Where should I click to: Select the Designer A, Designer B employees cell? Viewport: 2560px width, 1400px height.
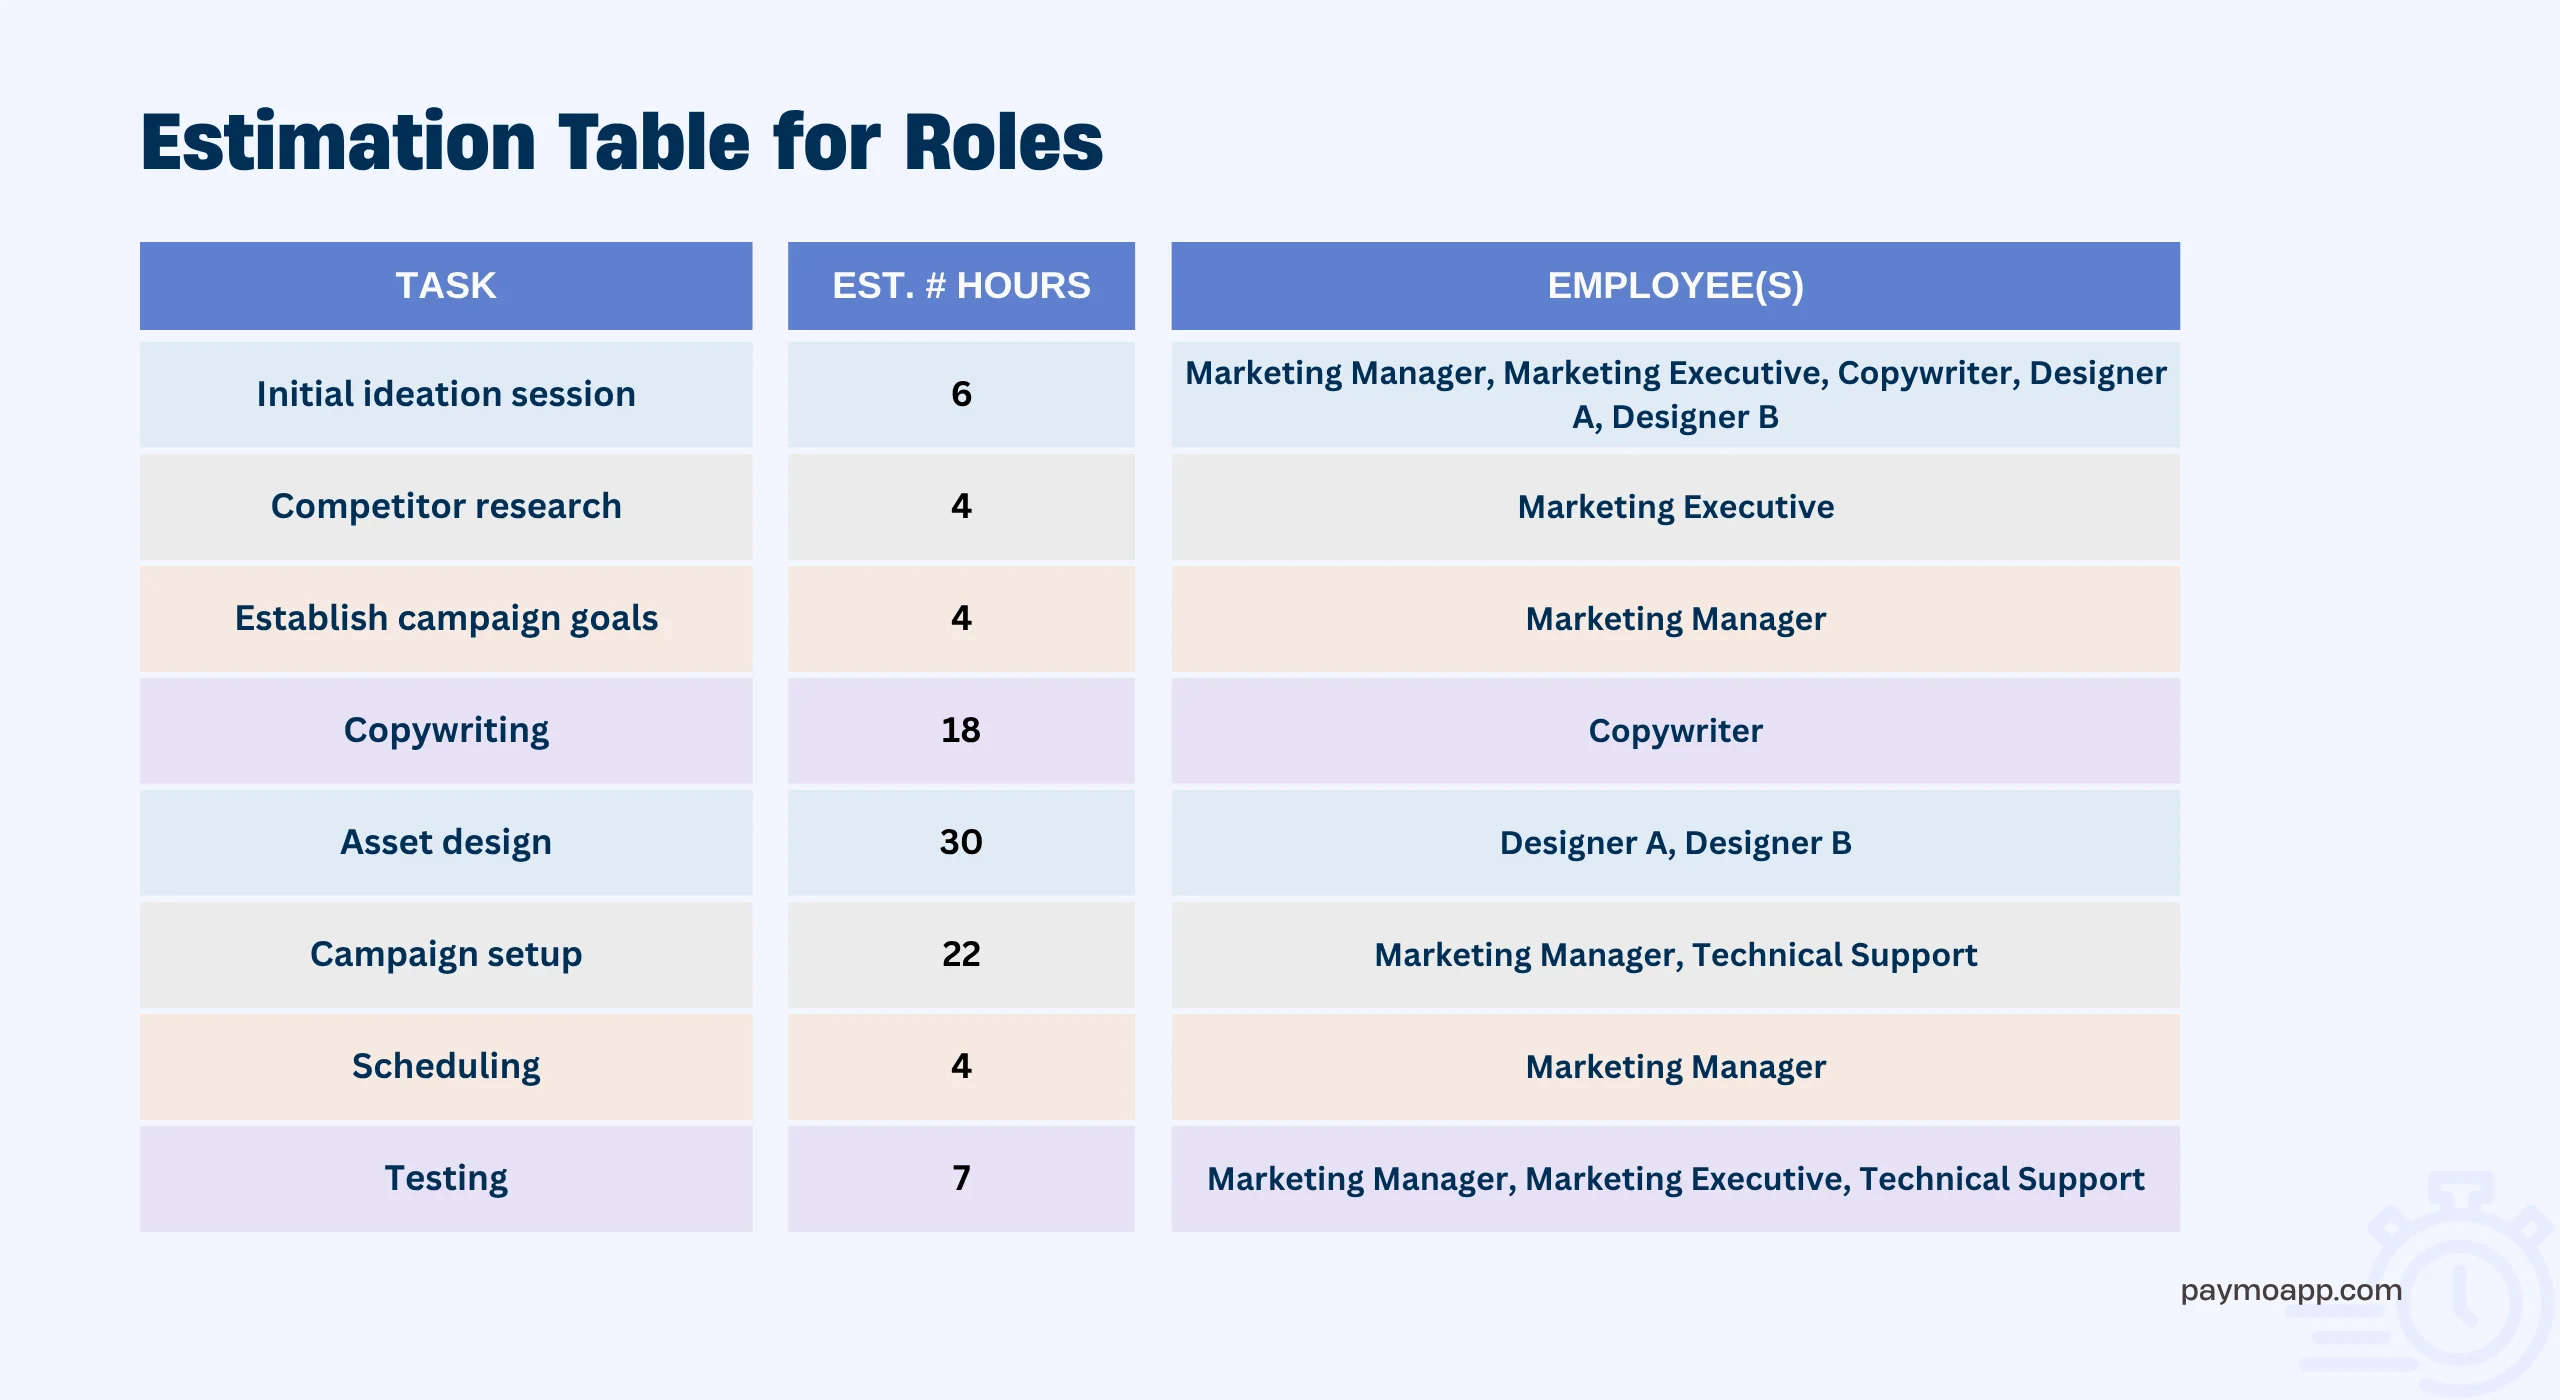(1675, 842)
